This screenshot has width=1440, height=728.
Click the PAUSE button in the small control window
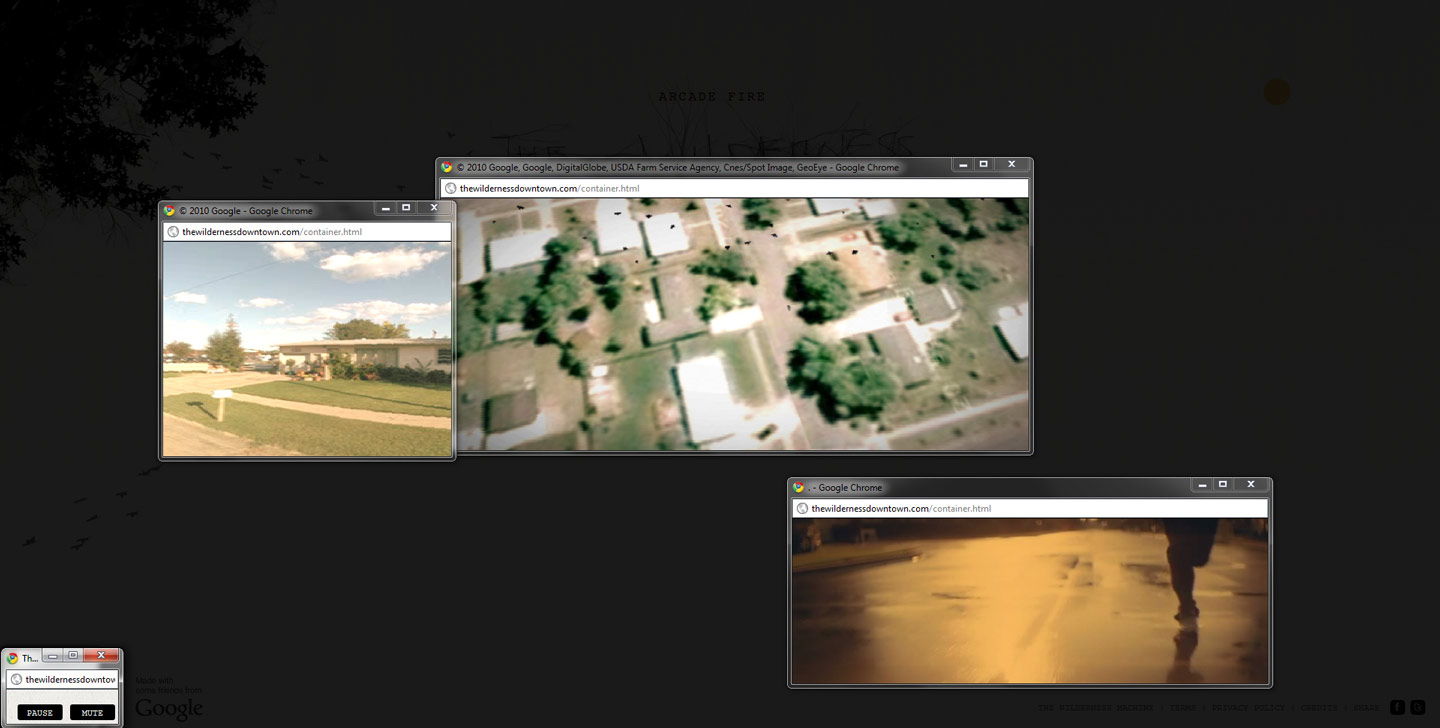point(40,713)
